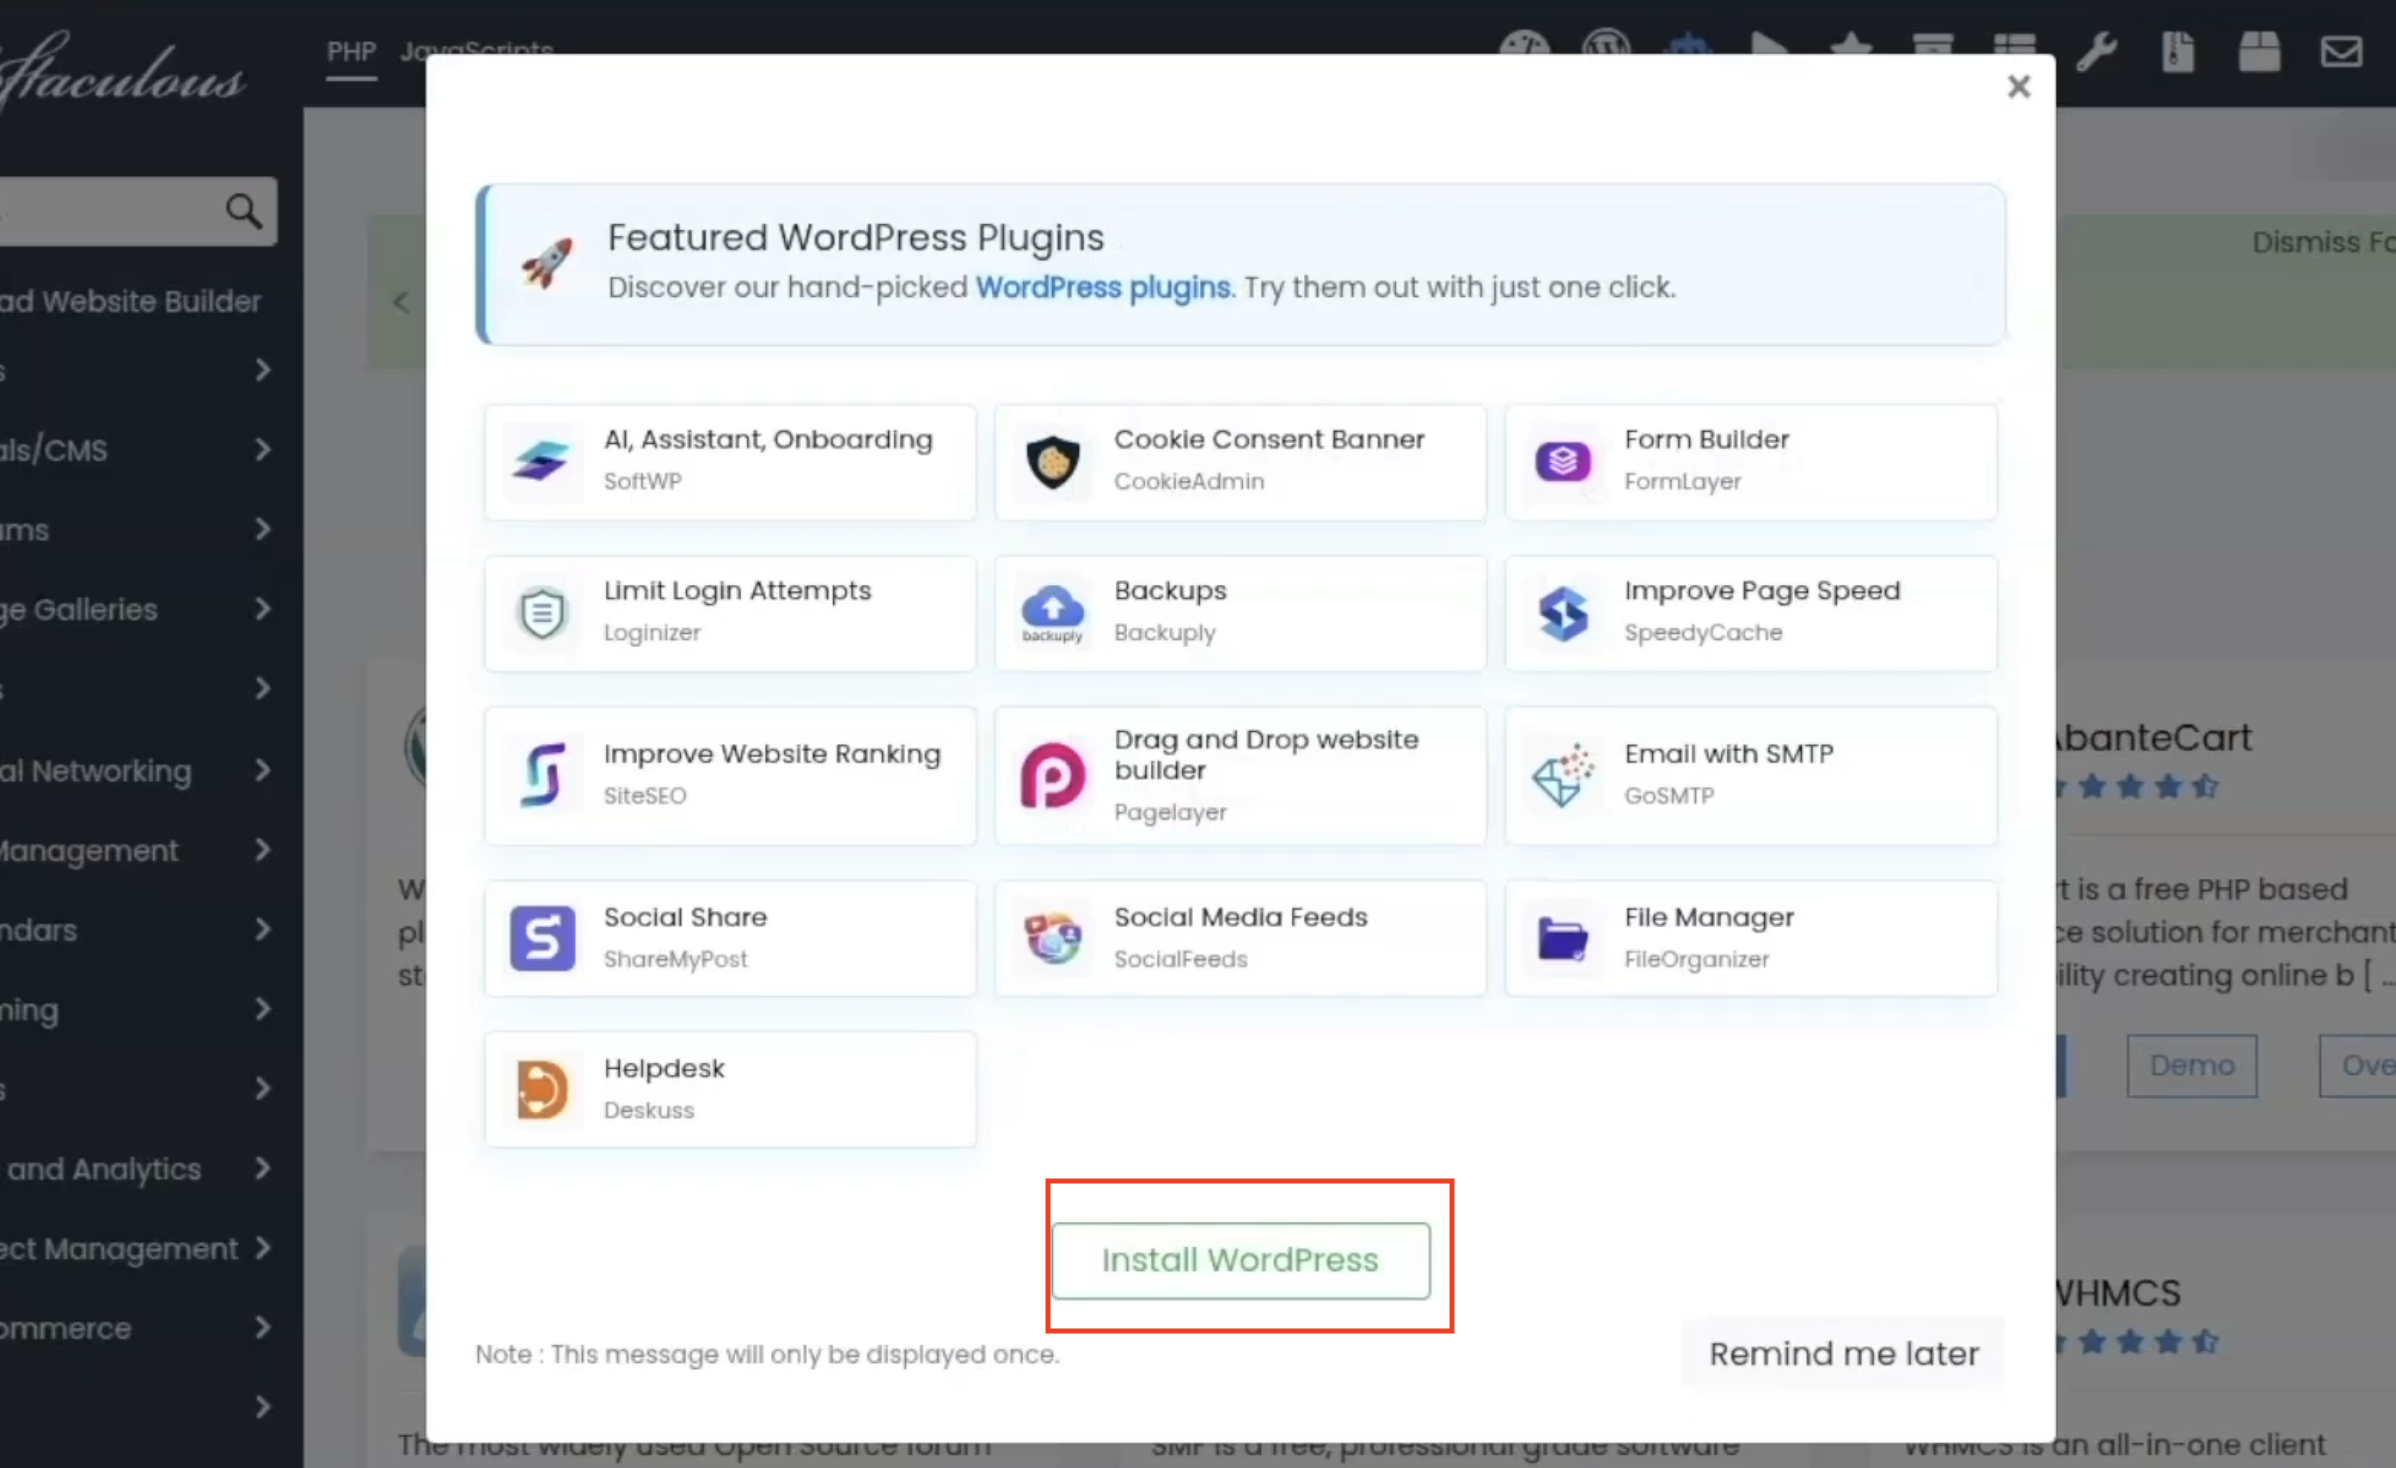Screen dimensions: 2396x1468
Task: Select the CookieAdmin shield icon
Action: 1052,461
